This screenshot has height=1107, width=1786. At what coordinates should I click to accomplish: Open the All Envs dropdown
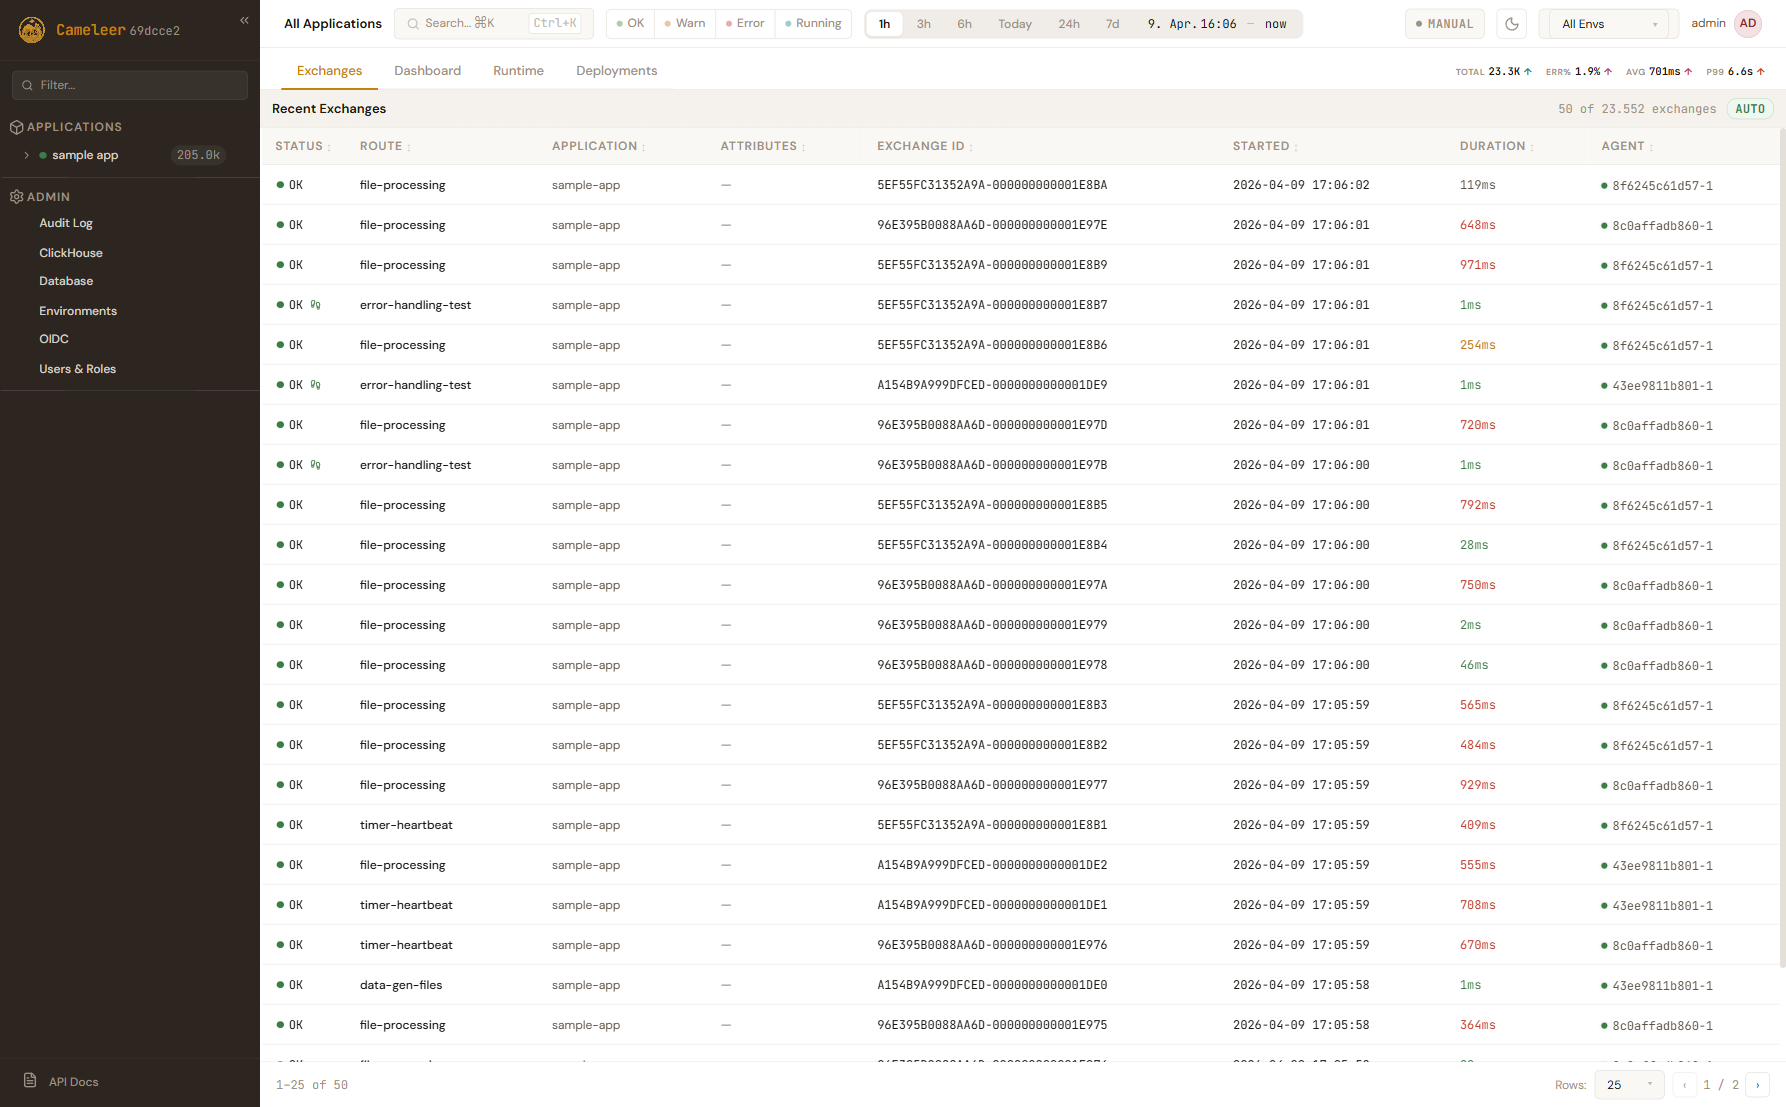tap(1608, 24)
